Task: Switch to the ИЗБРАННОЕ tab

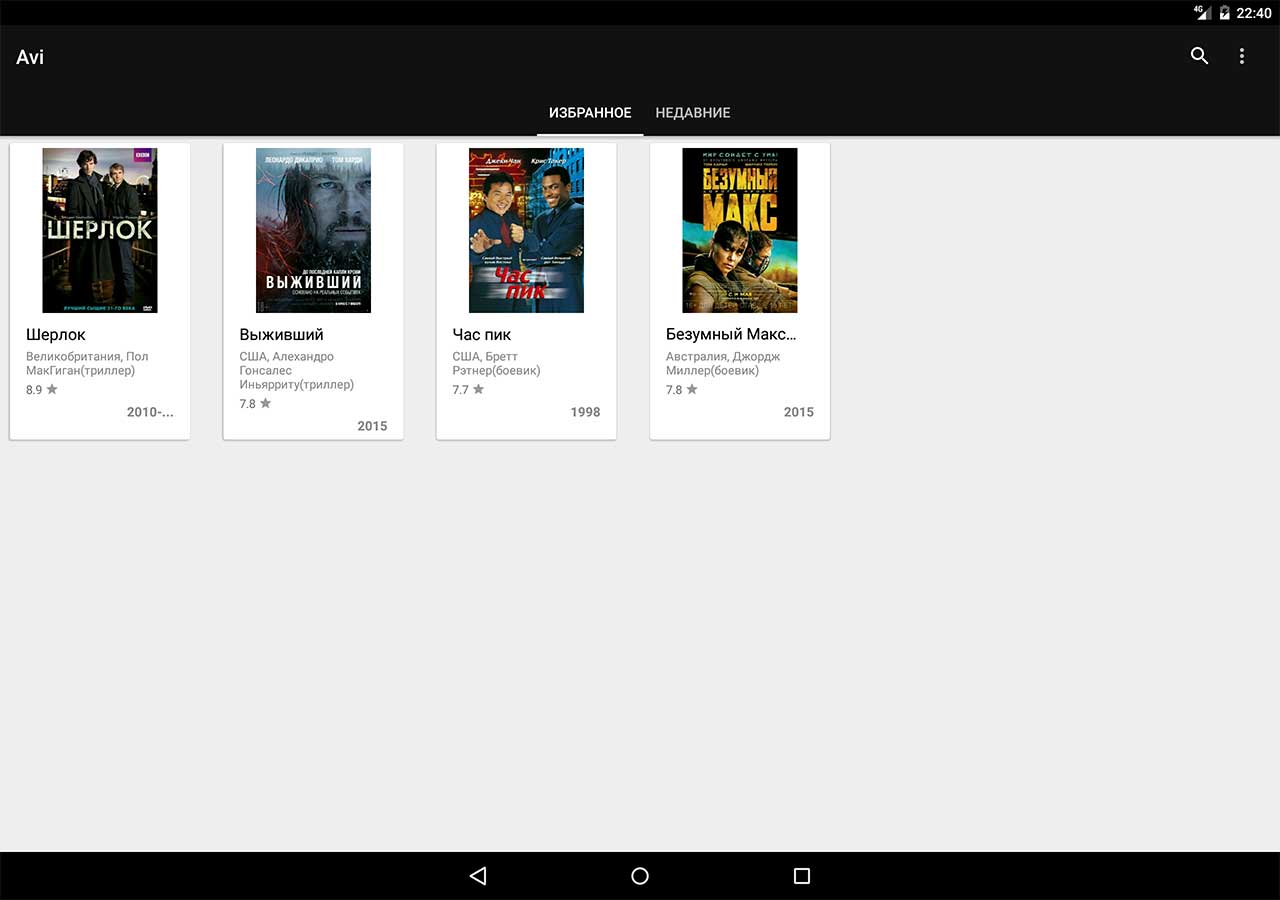Action: 590,113
